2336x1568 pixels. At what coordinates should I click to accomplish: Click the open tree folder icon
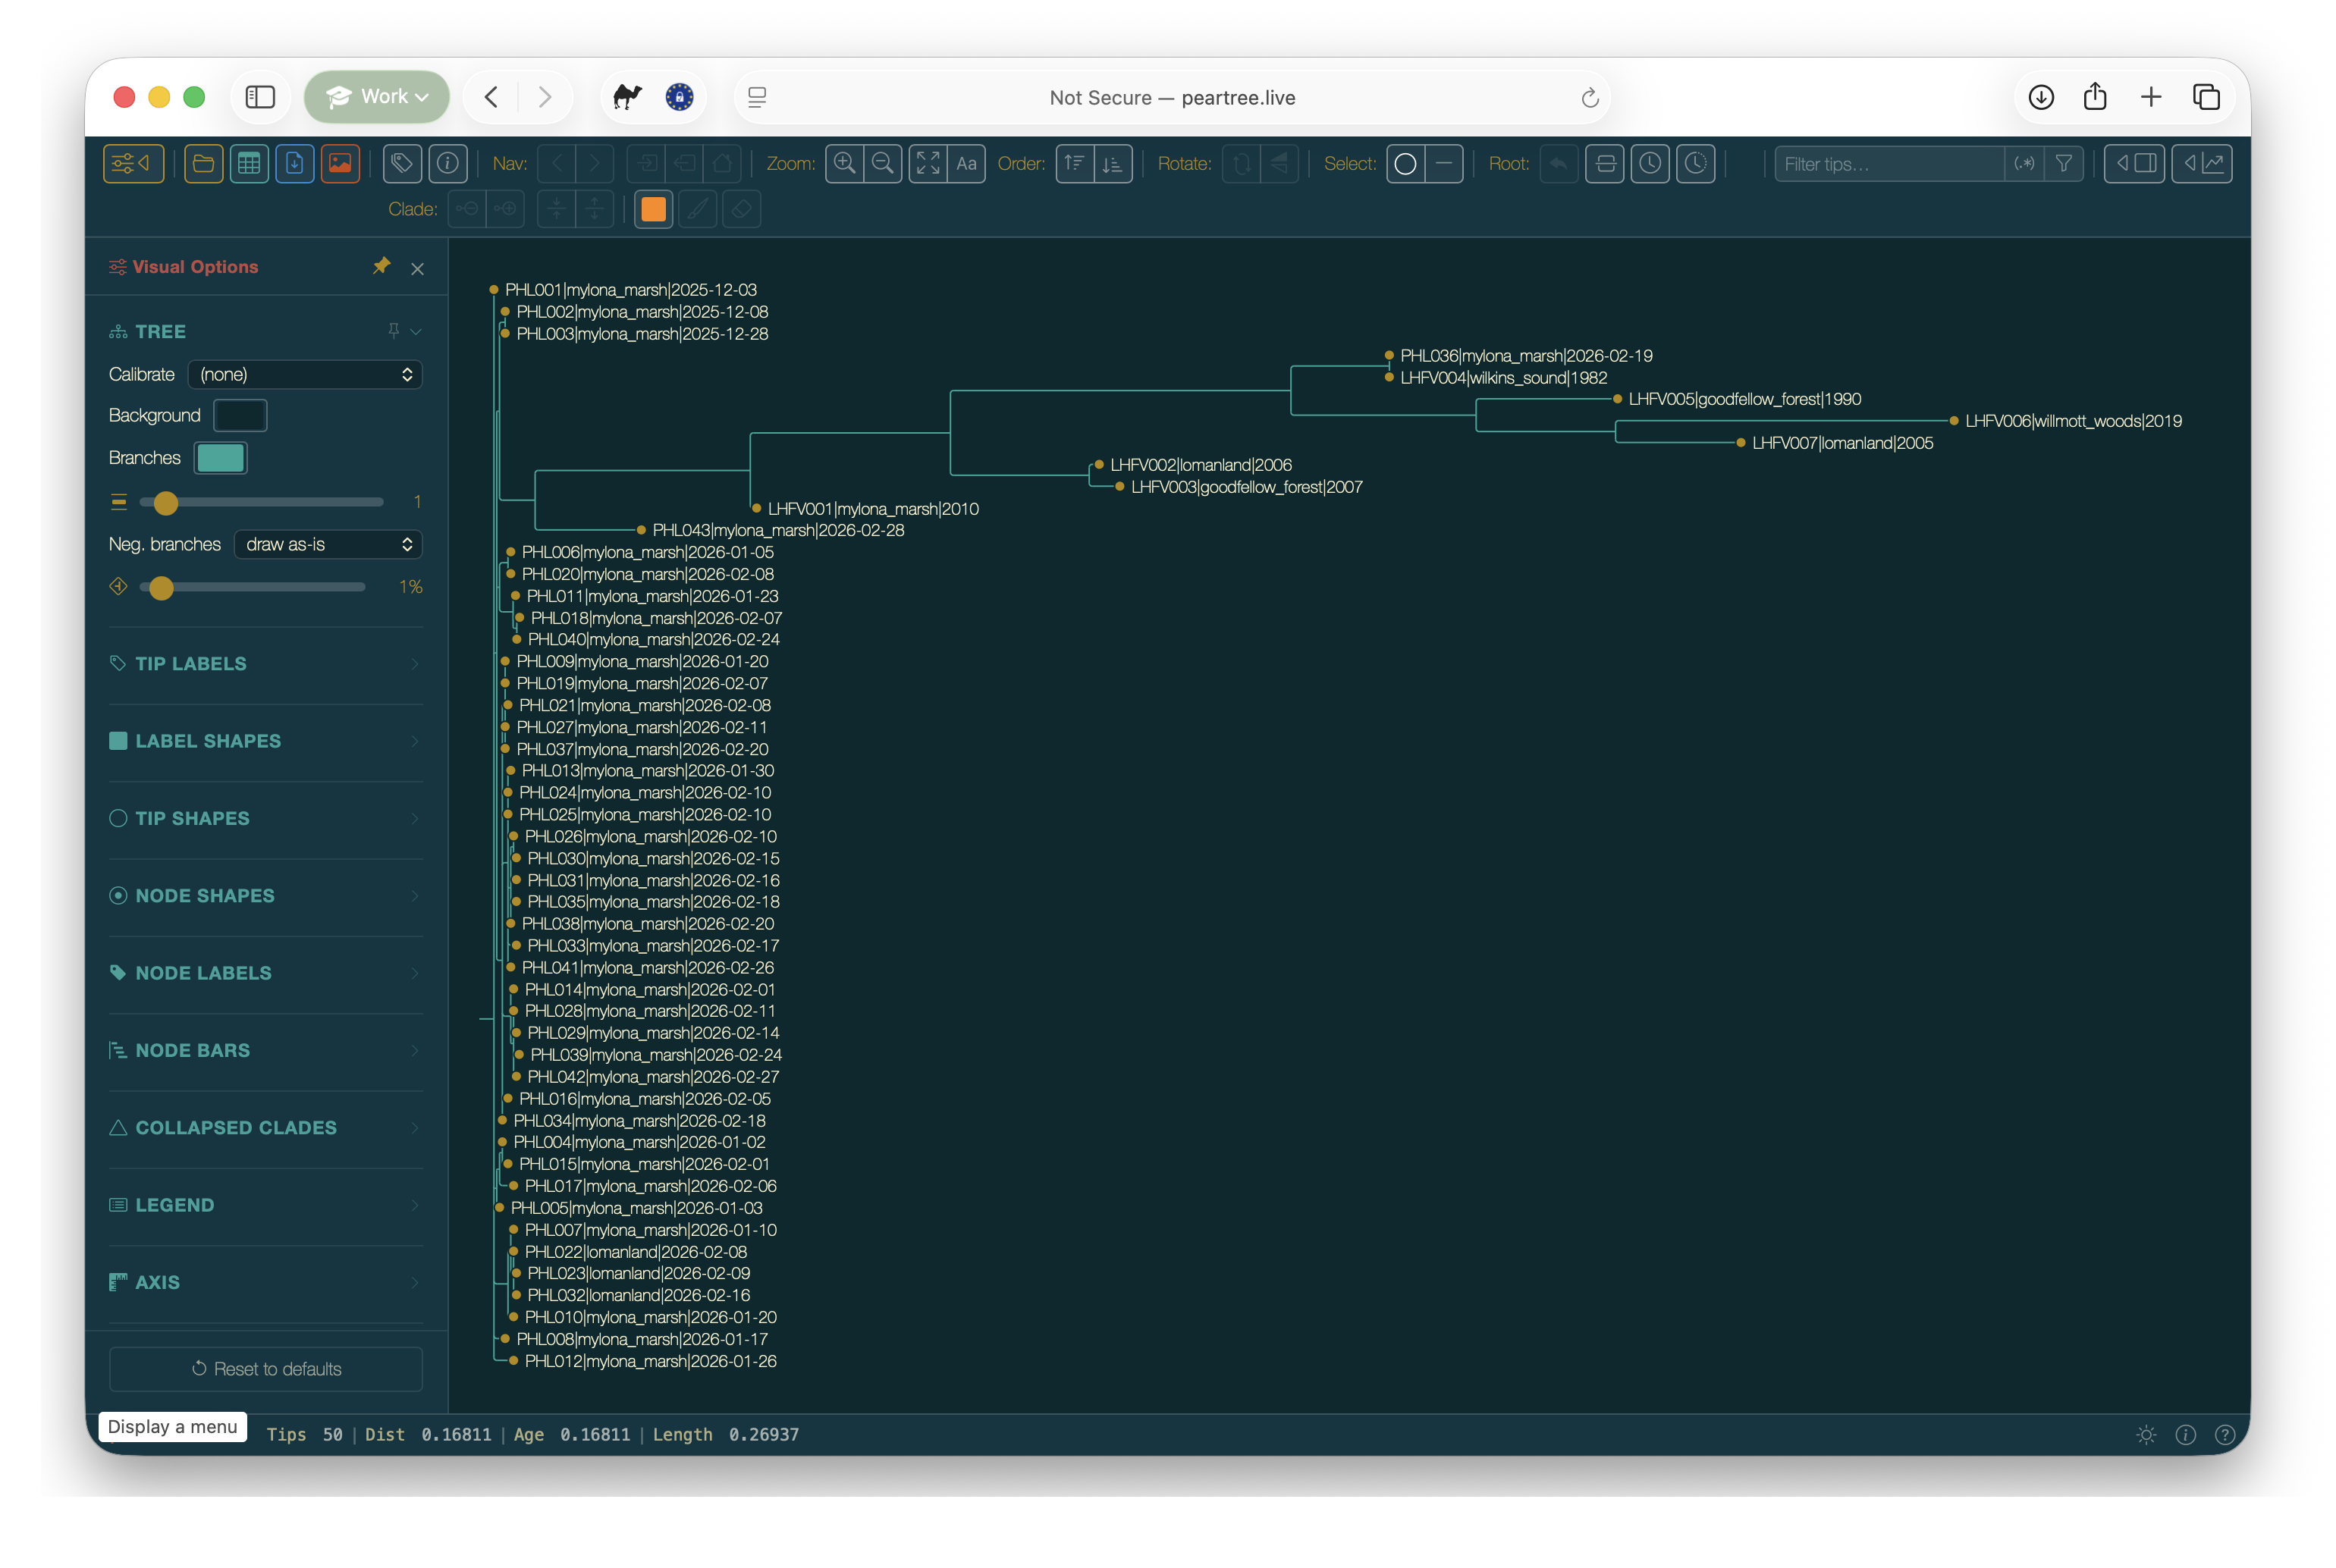pos(203,164)
